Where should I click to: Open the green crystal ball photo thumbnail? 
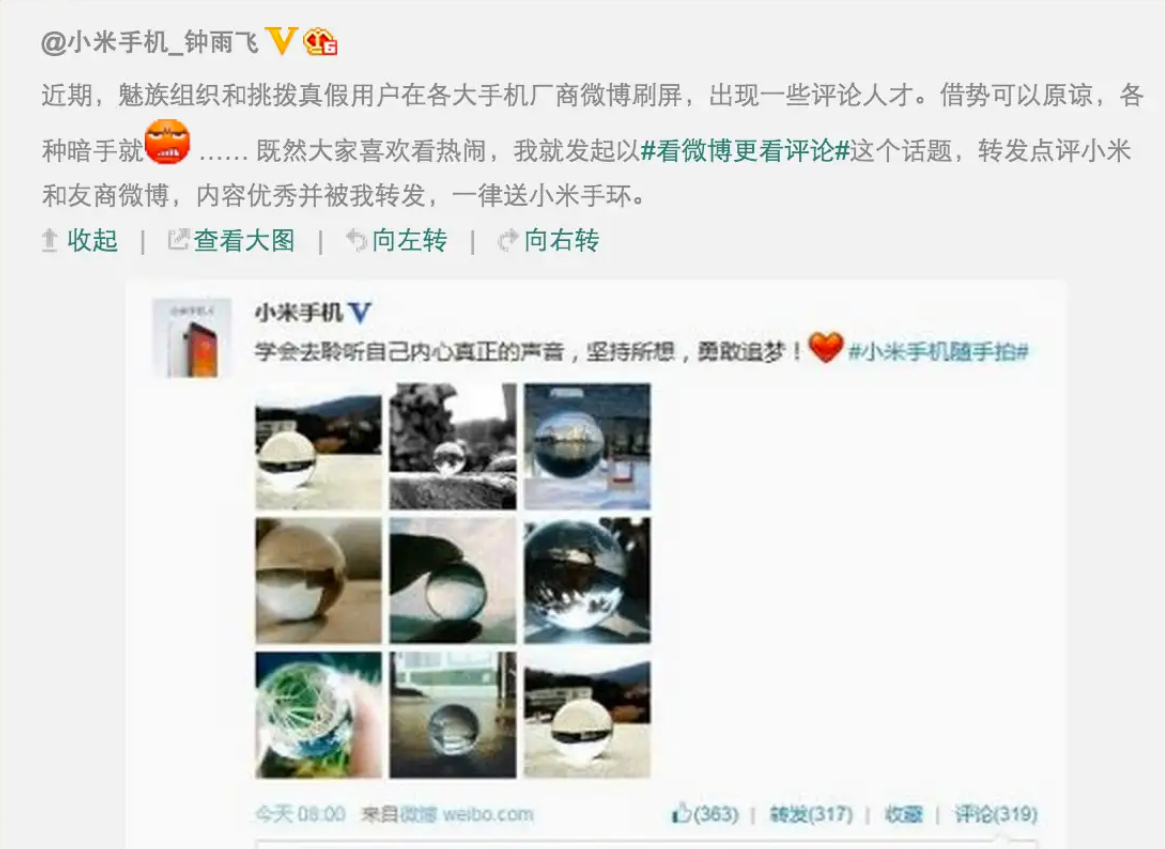click(318, 715)
